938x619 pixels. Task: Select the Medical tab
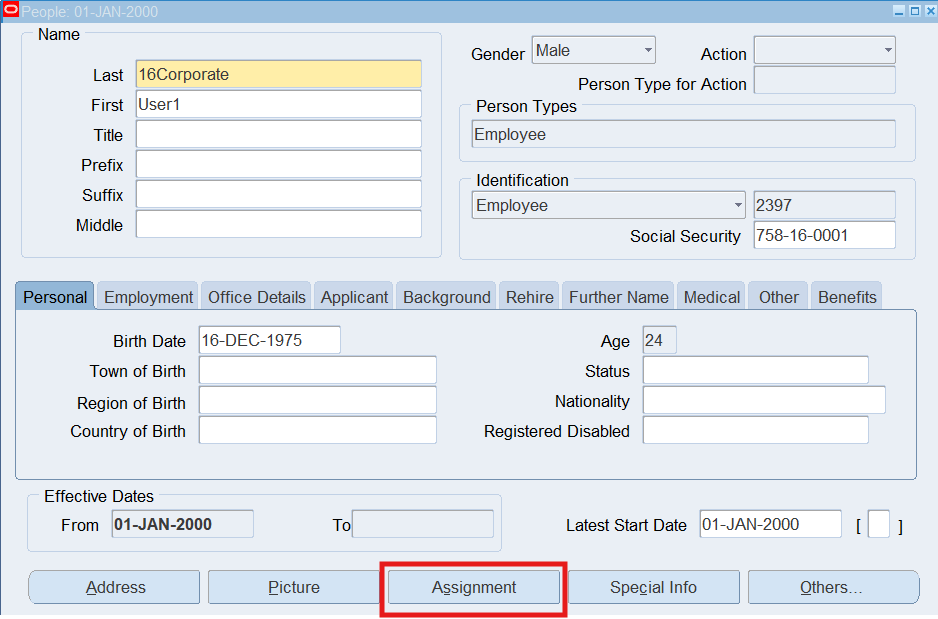coord(711,297)
